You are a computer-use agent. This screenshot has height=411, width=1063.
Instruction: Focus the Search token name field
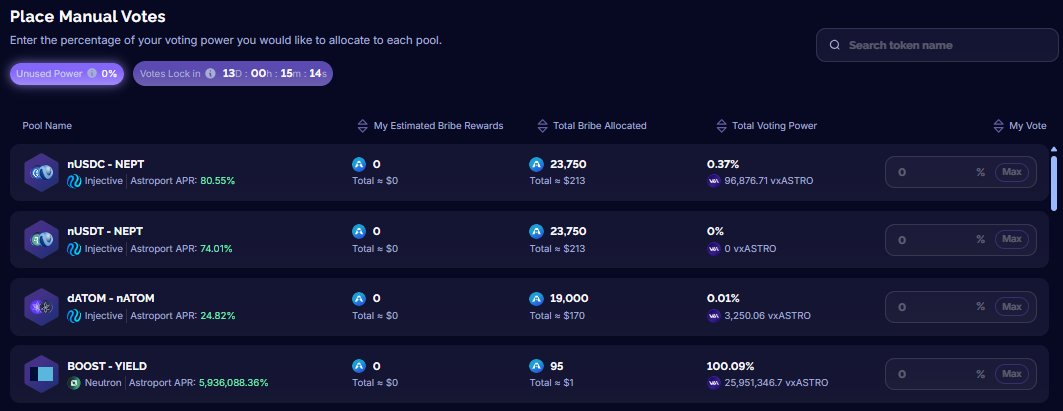(937, 45)
